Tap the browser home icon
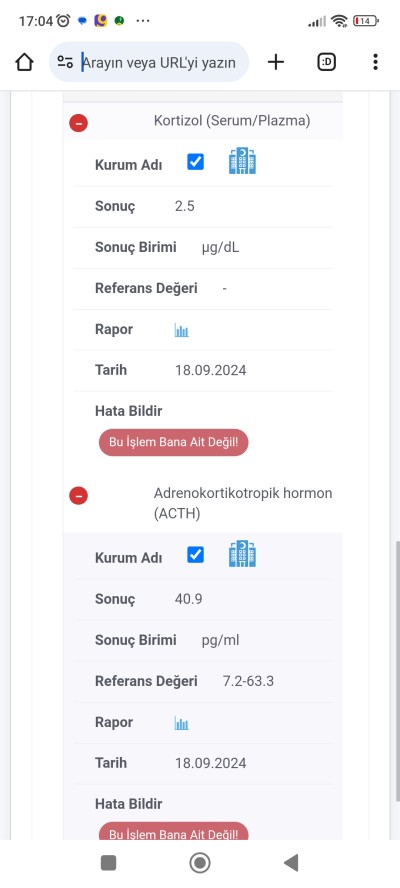 [x=24, y=62]
